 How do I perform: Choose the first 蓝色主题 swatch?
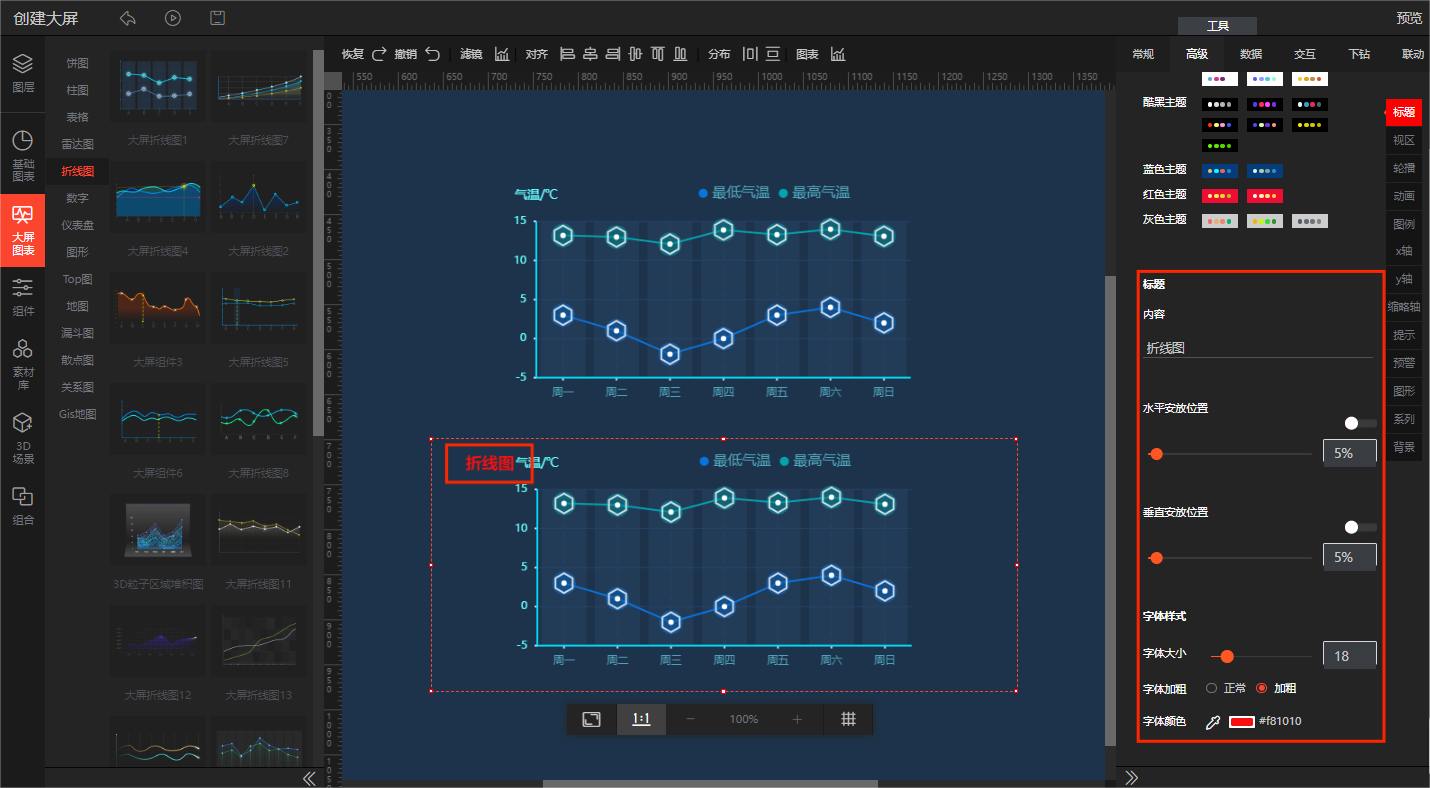1220,171
